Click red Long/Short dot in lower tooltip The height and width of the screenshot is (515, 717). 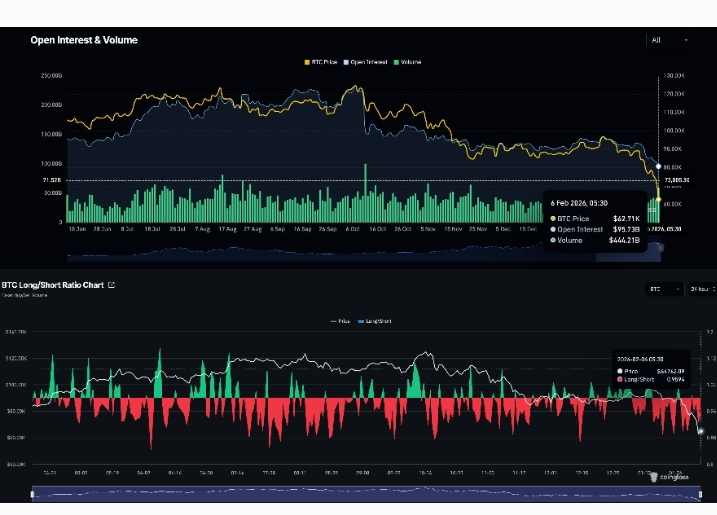click(x=621, y=379)
